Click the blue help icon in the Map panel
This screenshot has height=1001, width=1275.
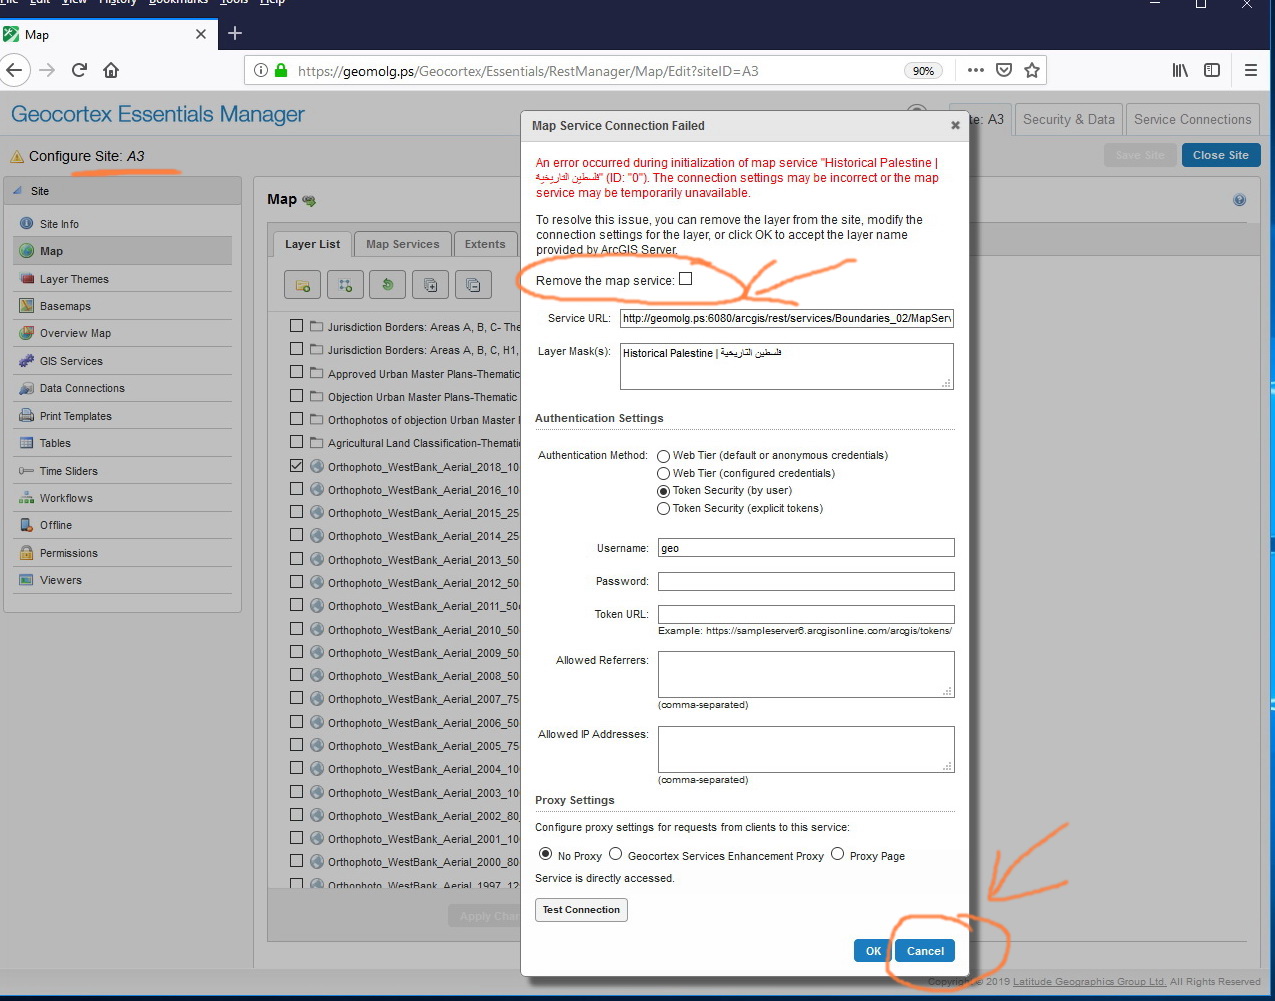1240,200
